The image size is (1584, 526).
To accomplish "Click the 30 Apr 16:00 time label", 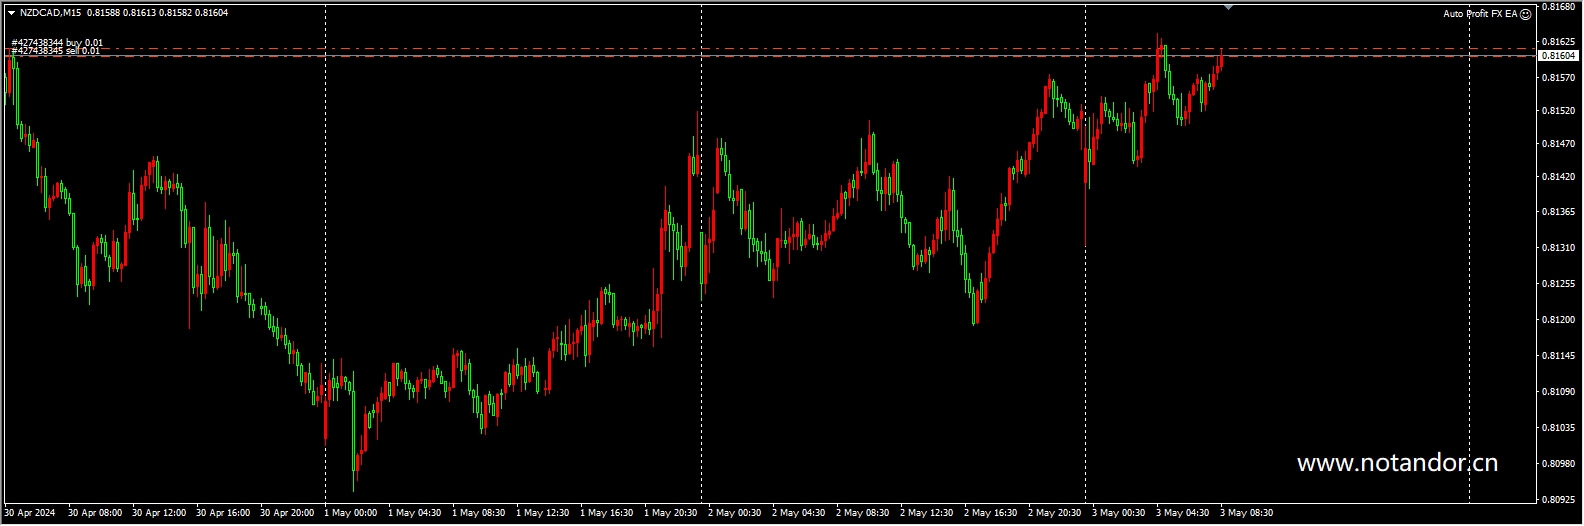I will 223,513.
